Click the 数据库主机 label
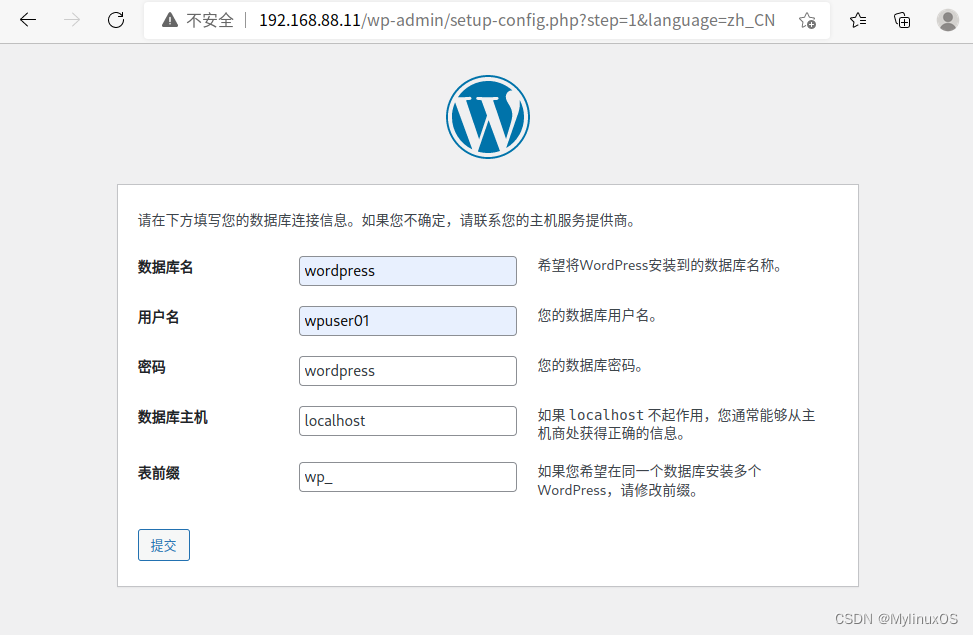The image size is (973, 636). tap(173, 418)
